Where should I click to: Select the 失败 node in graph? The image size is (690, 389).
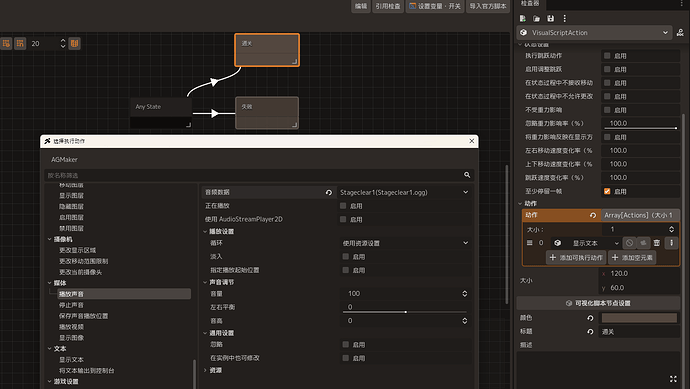267,113
